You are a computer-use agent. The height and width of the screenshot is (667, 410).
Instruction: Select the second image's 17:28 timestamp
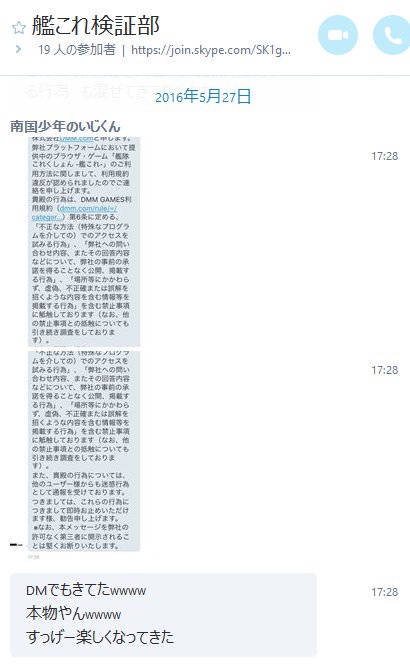[x=384, y=370]
